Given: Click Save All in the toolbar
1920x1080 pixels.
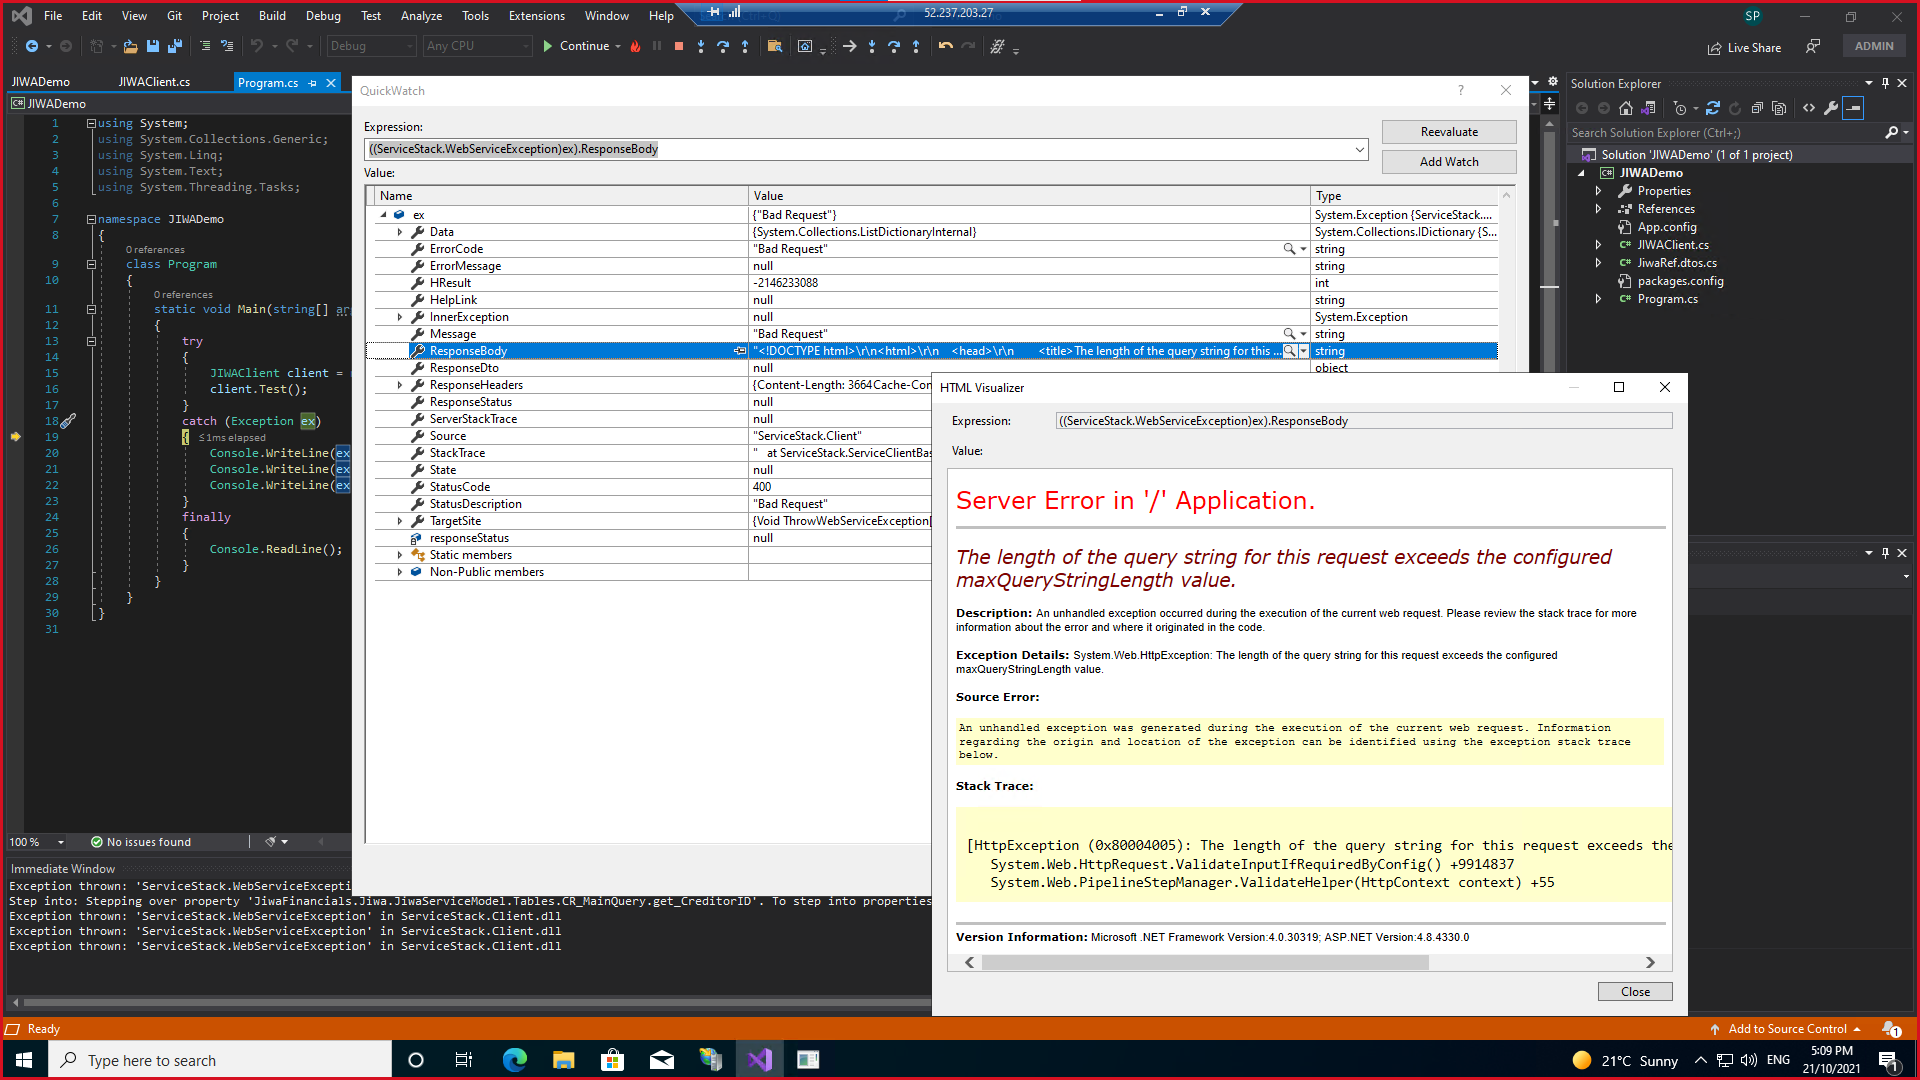Looking at the screenshot, I should tap(174, 46).
